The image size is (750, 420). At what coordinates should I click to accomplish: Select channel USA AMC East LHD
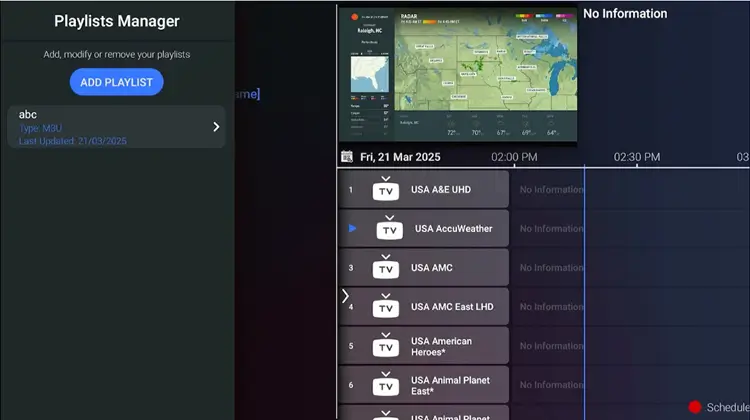coord(424,307)
